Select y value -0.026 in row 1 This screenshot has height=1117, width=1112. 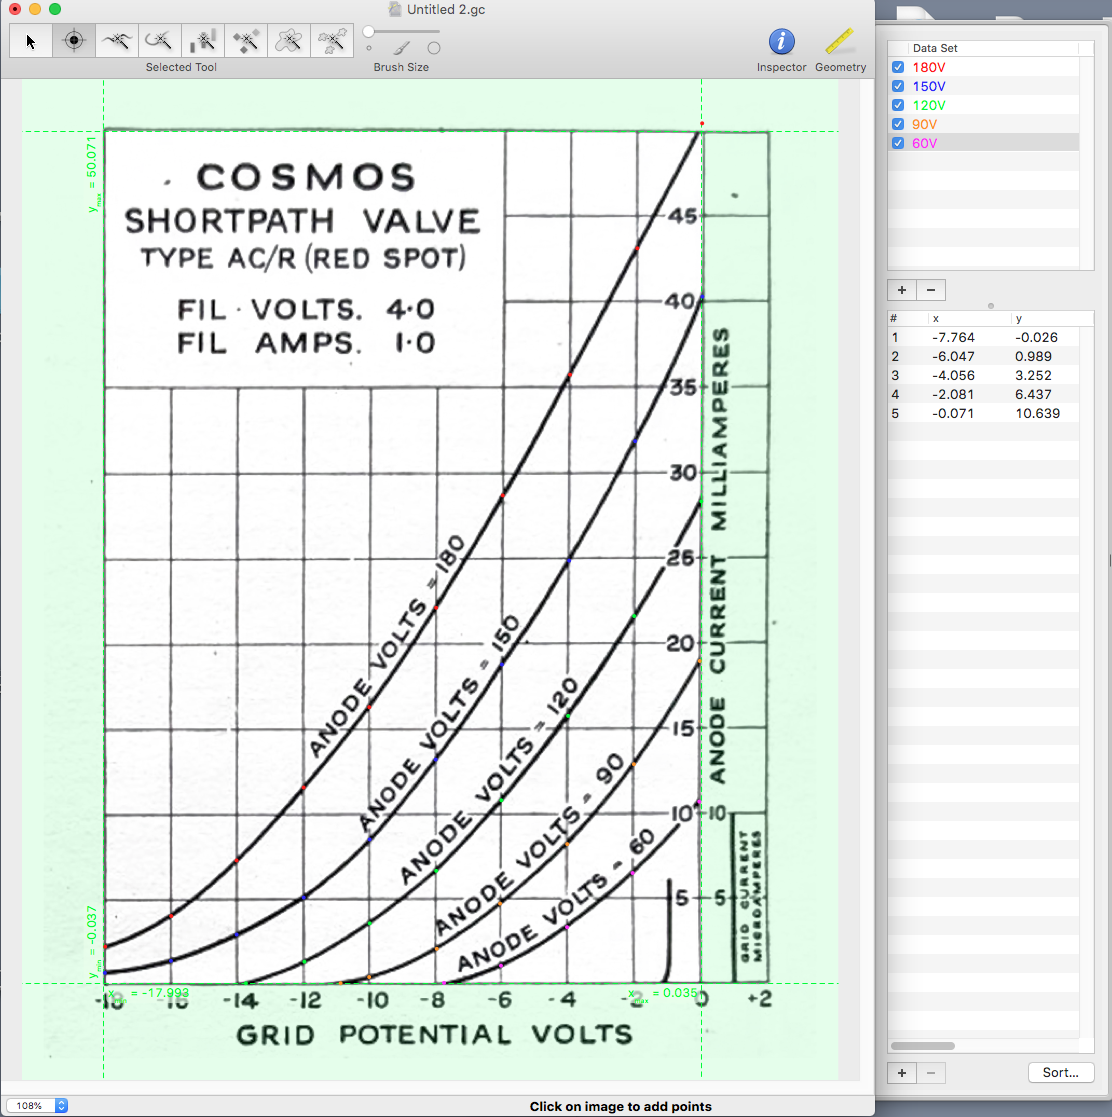coord(1036,338)
